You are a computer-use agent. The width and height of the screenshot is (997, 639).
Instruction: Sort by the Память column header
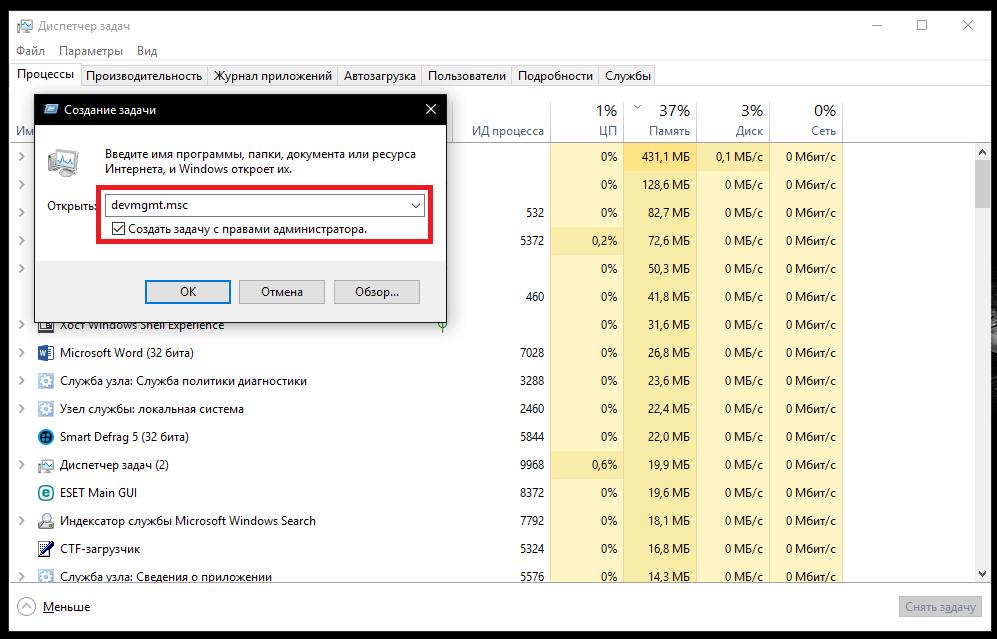coord(661,120)
